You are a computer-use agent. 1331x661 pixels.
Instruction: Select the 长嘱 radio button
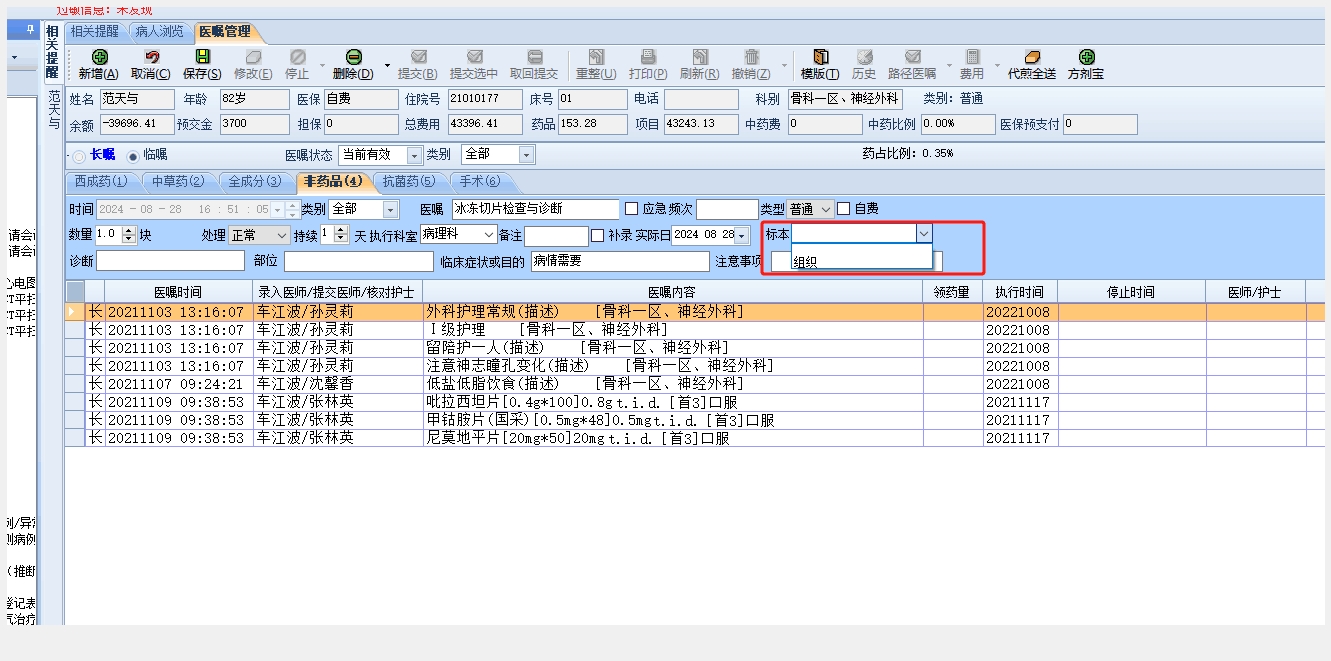coord(79,156)
